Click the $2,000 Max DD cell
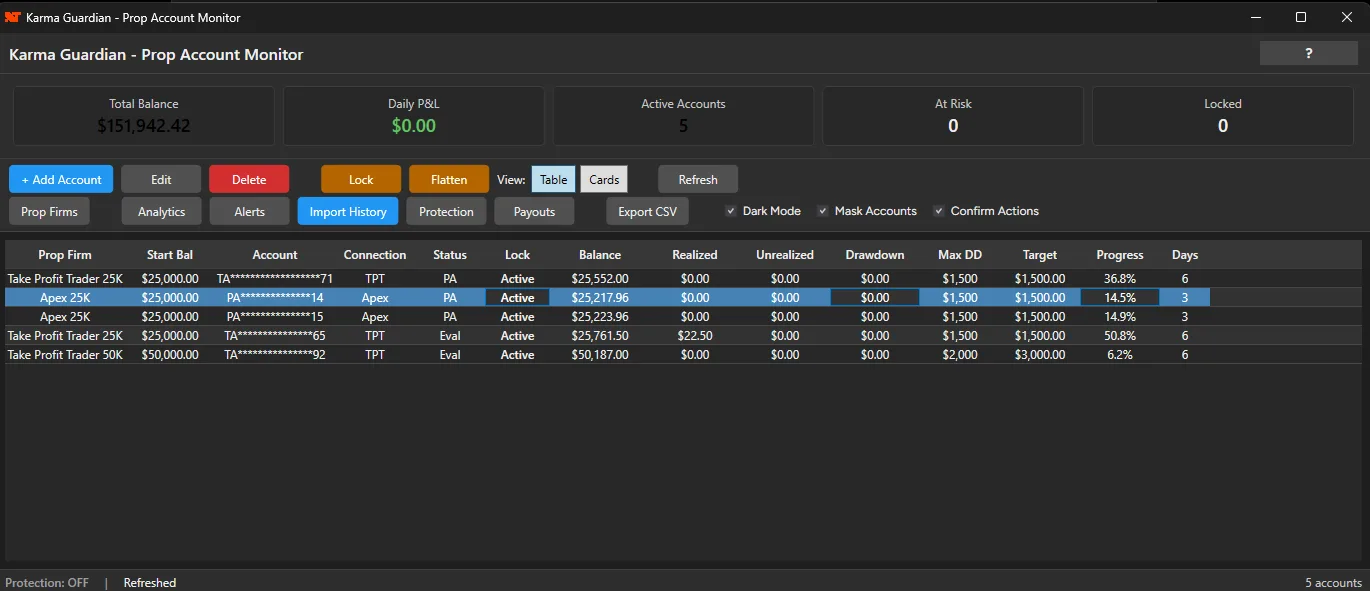 [x=960, y=355]
